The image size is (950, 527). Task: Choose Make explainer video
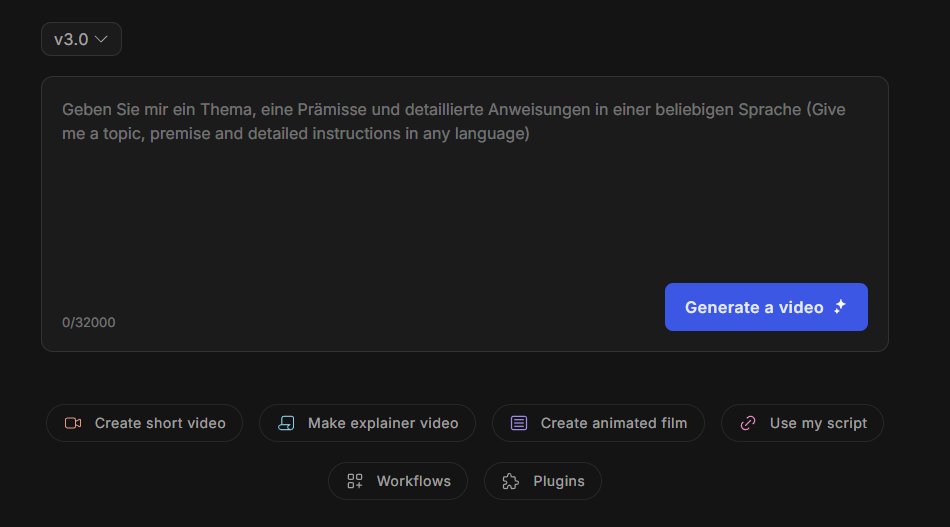click(x=367, y=423)
